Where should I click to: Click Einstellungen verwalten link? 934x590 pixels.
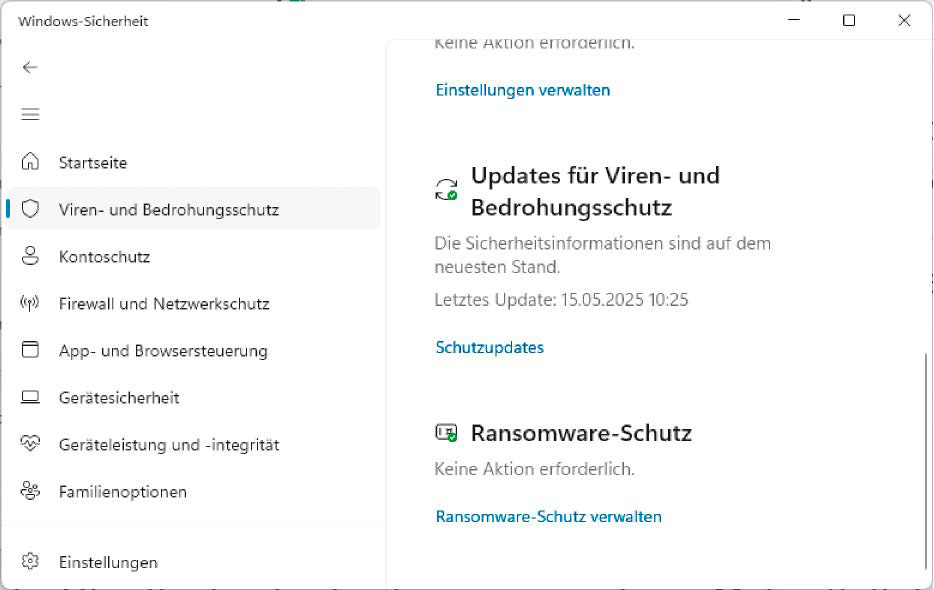tap(523, 90)
